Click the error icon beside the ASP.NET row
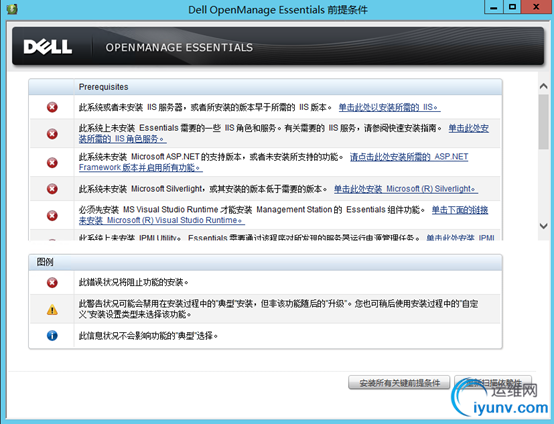554x424 pixels. click(x=52, y=162)
